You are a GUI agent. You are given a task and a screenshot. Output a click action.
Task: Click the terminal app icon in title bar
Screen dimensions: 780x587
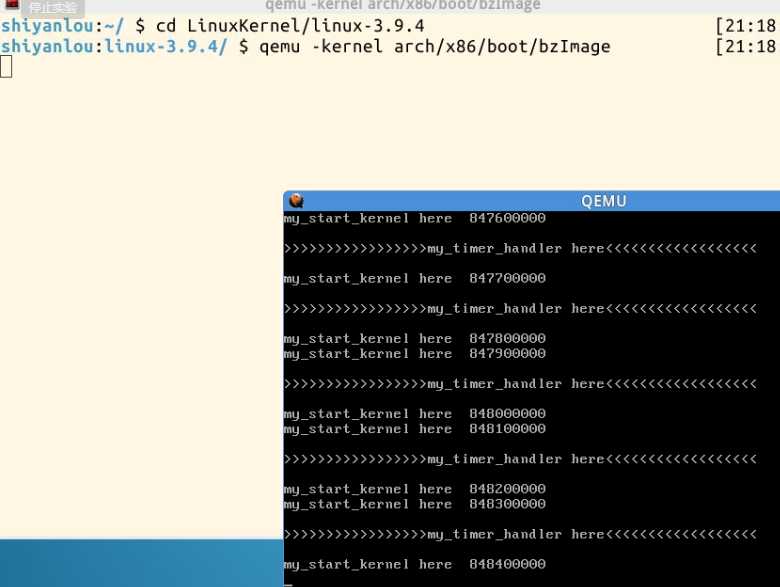12,4
